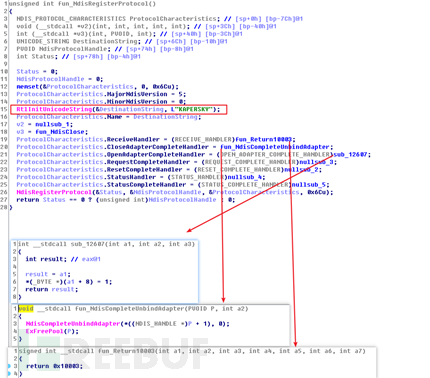Click sub_12607 name in its function declaration
Viewport: 430px width, 378px height.
[86, 244]
